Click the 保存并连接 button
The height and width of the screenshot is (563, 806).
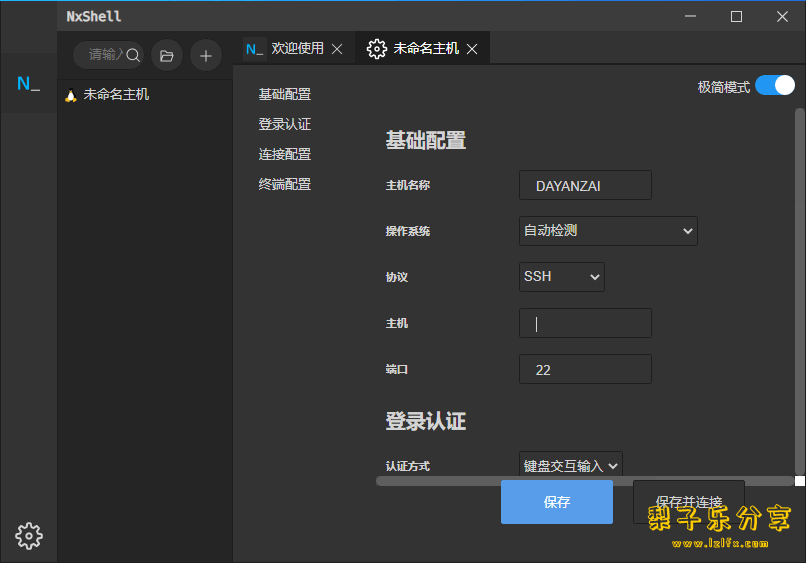point(689,502)
